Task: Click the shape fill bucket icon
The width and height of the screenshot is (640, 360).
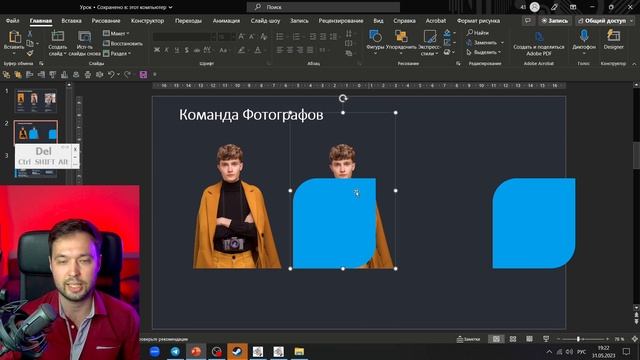Action: [447, 33]
